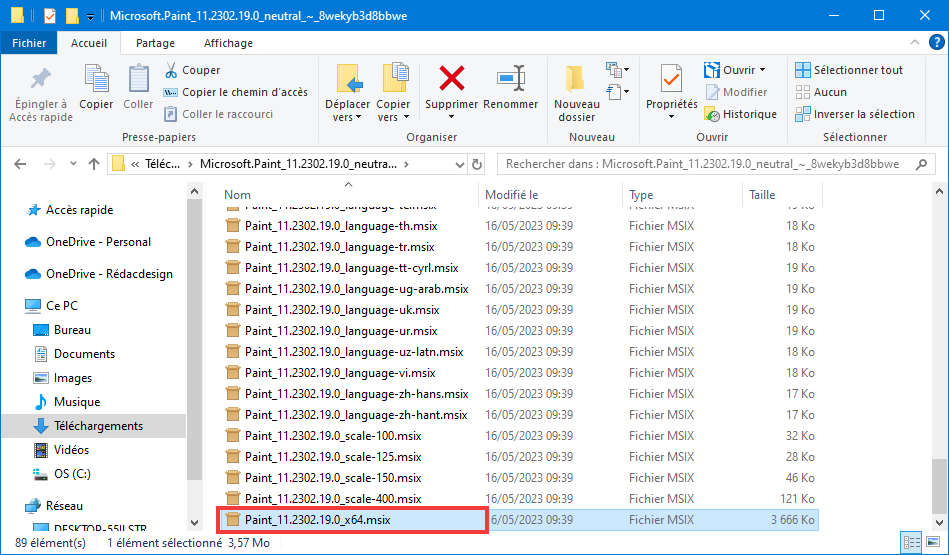This screenshot has width=949, height=555.
Task: Refresh the current folder view
Action: click(477, 165)
